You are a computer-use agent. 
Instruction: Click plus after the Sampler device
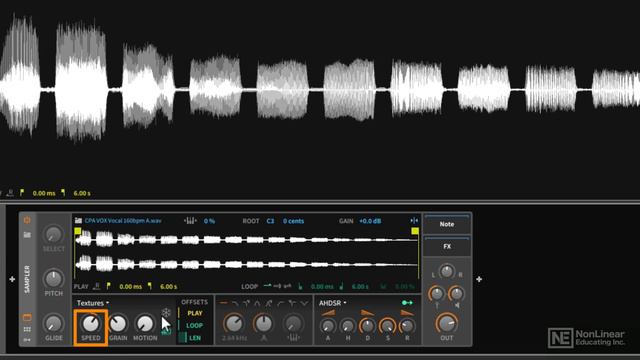pos(479,279)
